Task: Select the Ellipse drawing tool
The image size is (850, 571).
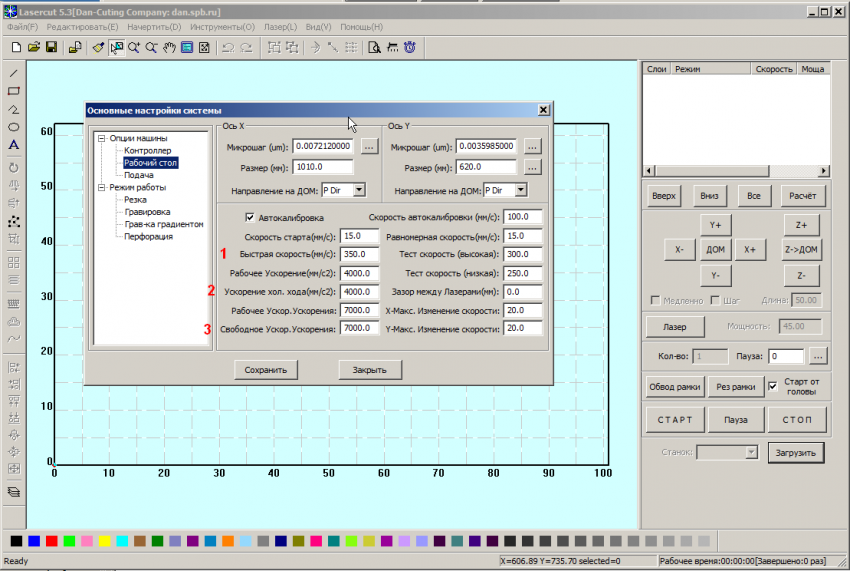Action: tap(14, 127)
